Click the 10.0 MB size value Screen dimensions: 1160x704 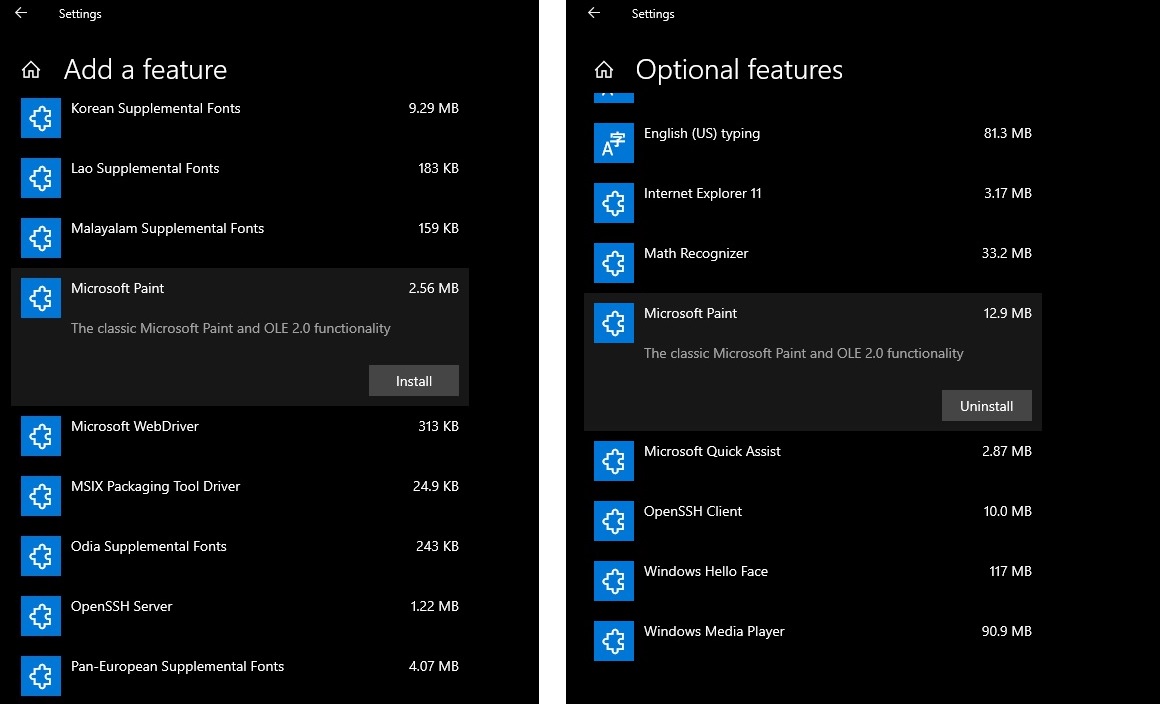1007,511
